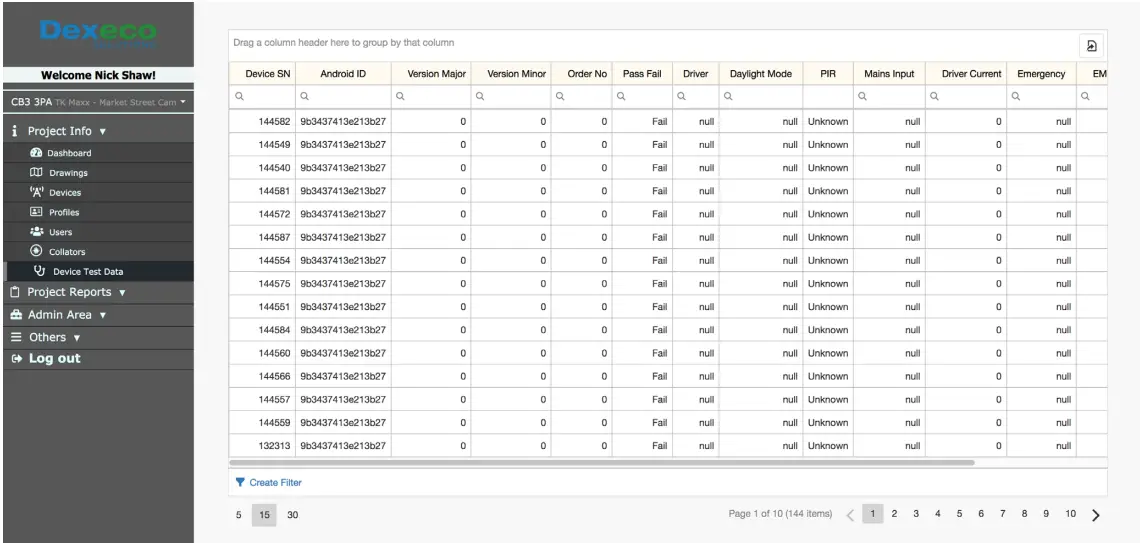Click the horizontal scrollbar of the table

point(602,462)
